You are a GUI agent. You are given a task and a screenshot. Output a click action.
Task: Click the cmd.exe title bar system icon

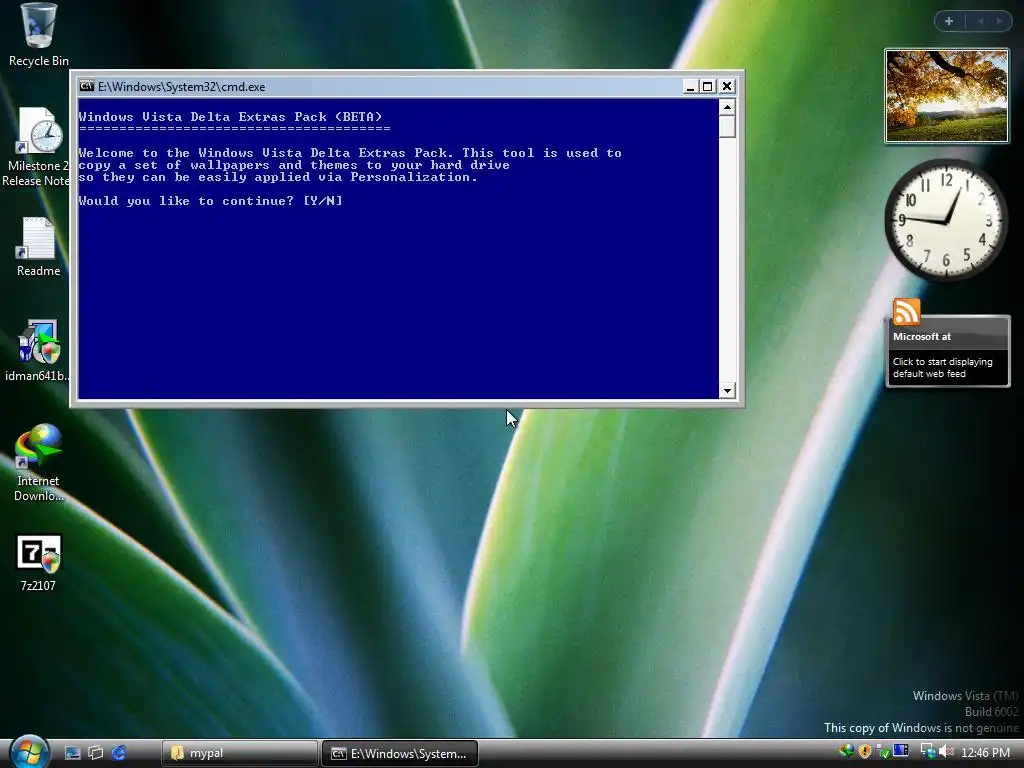pos(86,86)
